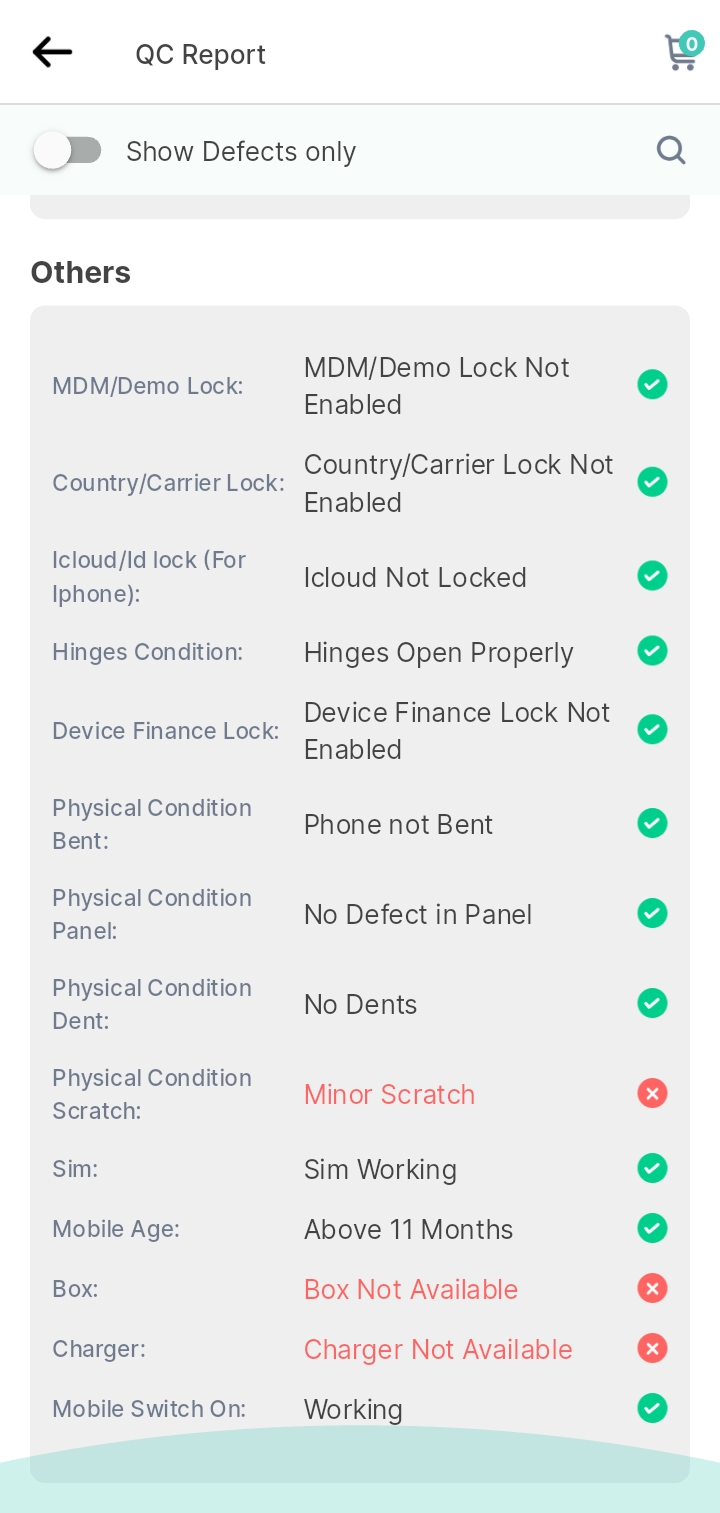The width and height of the screenshot is (720, 1513).
Task: Tap the Box Not Available text
Action: coord(411,1289)
